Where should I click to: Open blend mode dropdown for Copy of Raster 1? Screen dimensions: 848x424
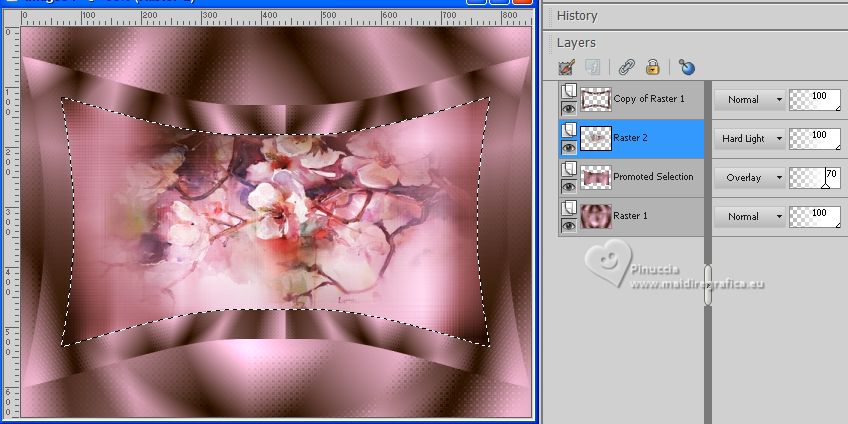(750, 100)
